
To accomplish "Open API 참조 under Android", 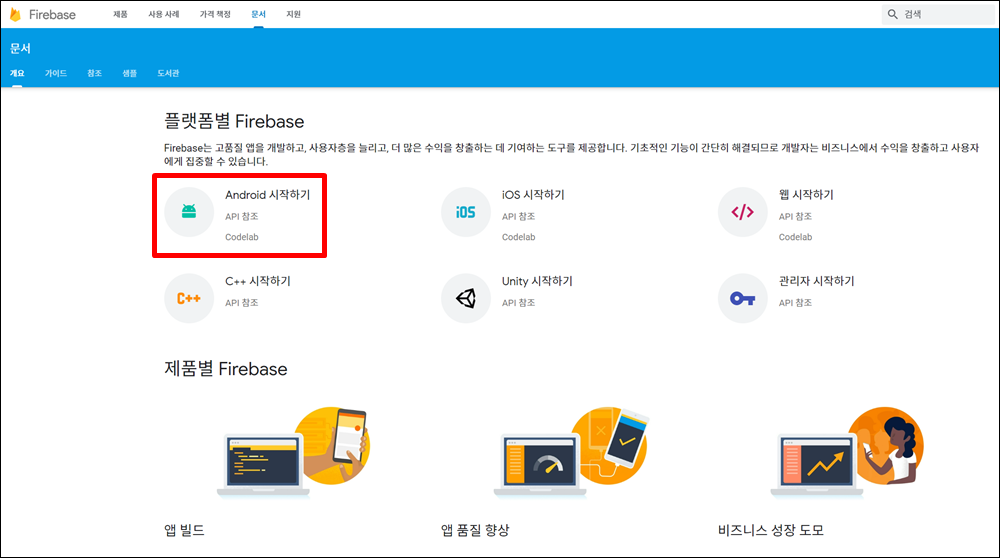I will tap(242, 217).
